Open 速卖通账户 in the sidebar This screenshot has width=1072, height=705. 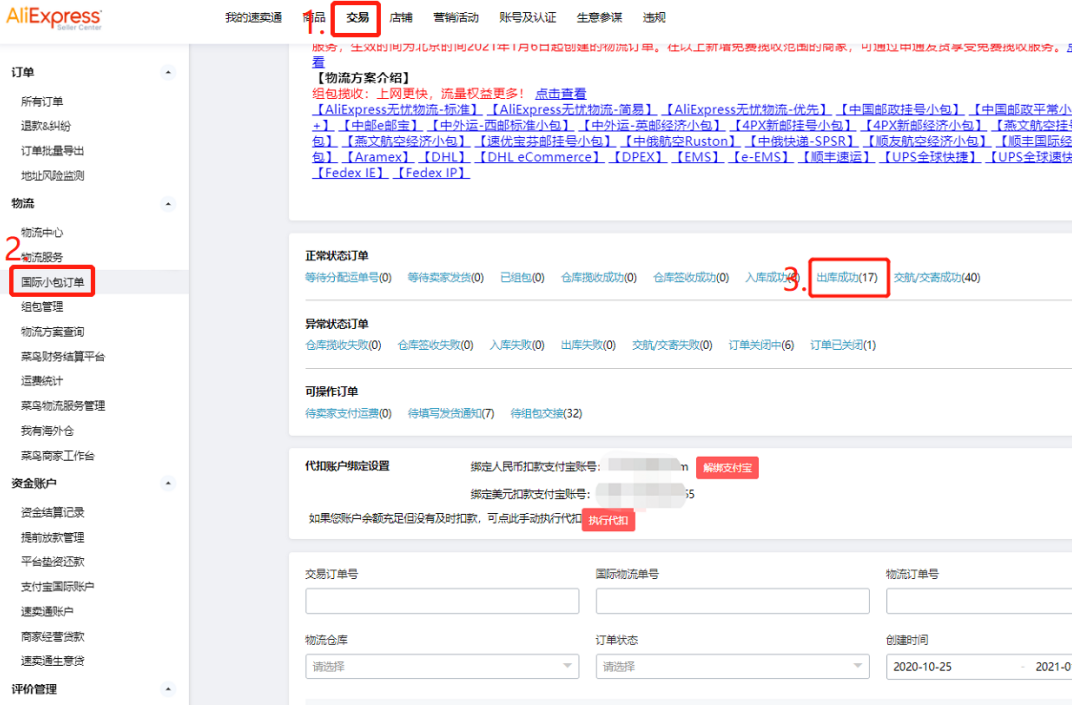[x=47, y=611]
